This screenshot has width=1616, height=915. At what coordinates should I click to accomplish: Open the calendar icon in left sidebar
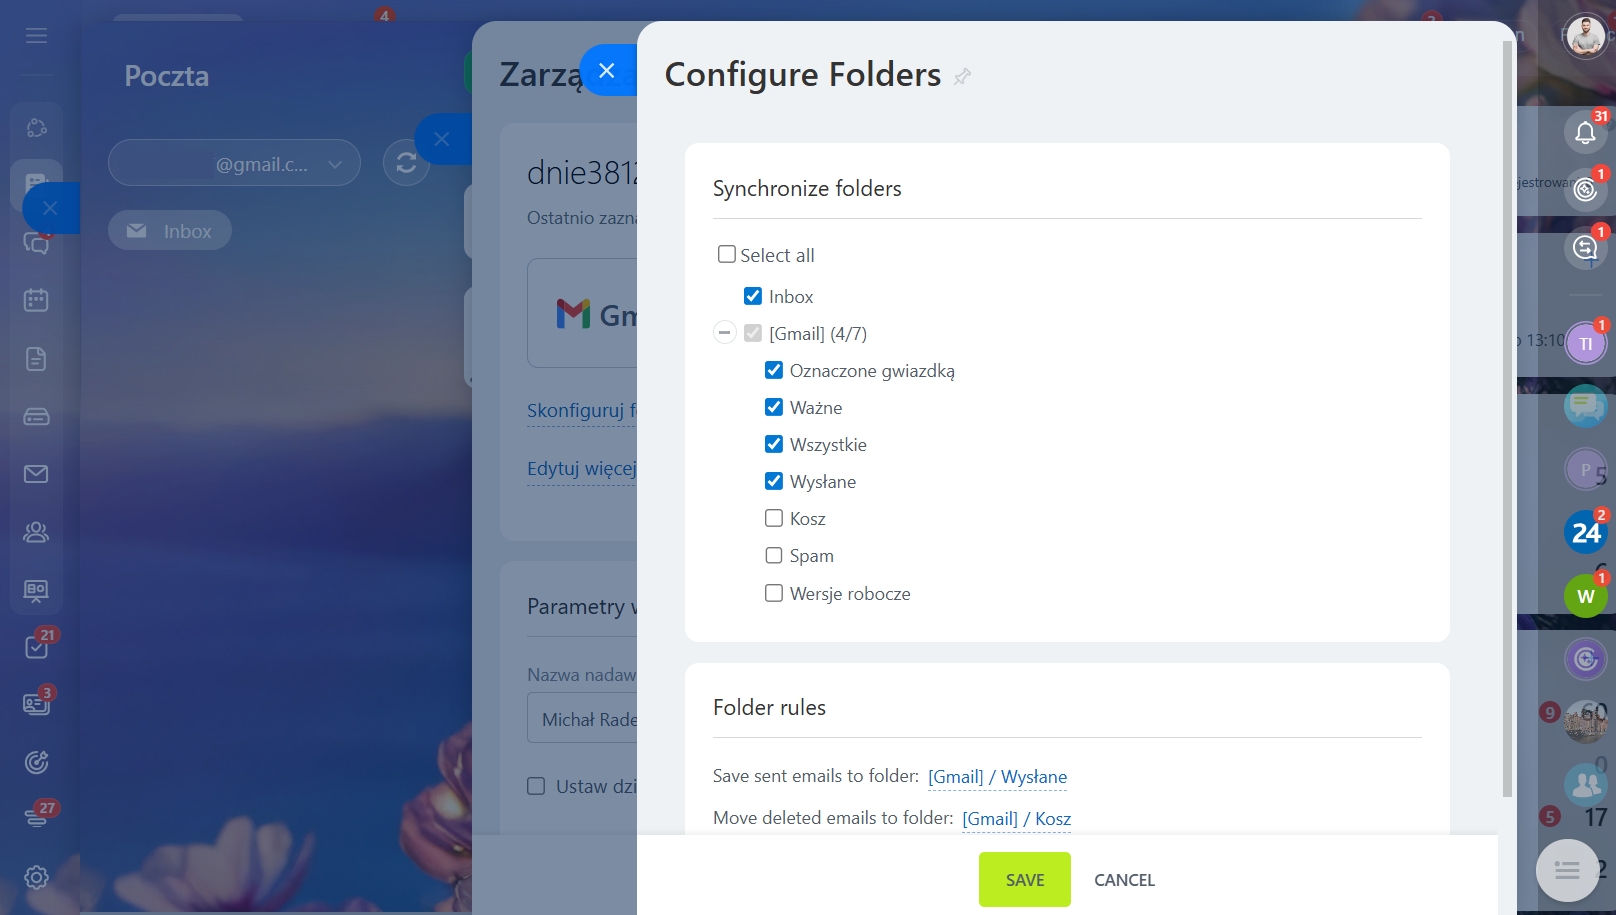36,299
